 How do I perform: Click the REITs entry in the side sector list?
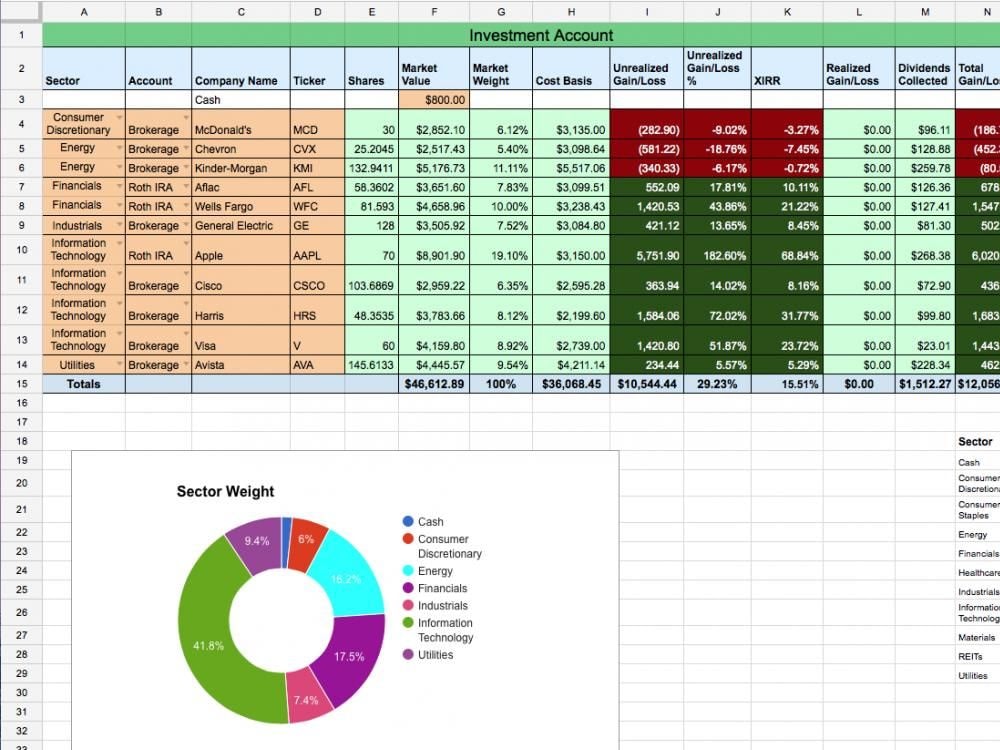click(970, 656)
